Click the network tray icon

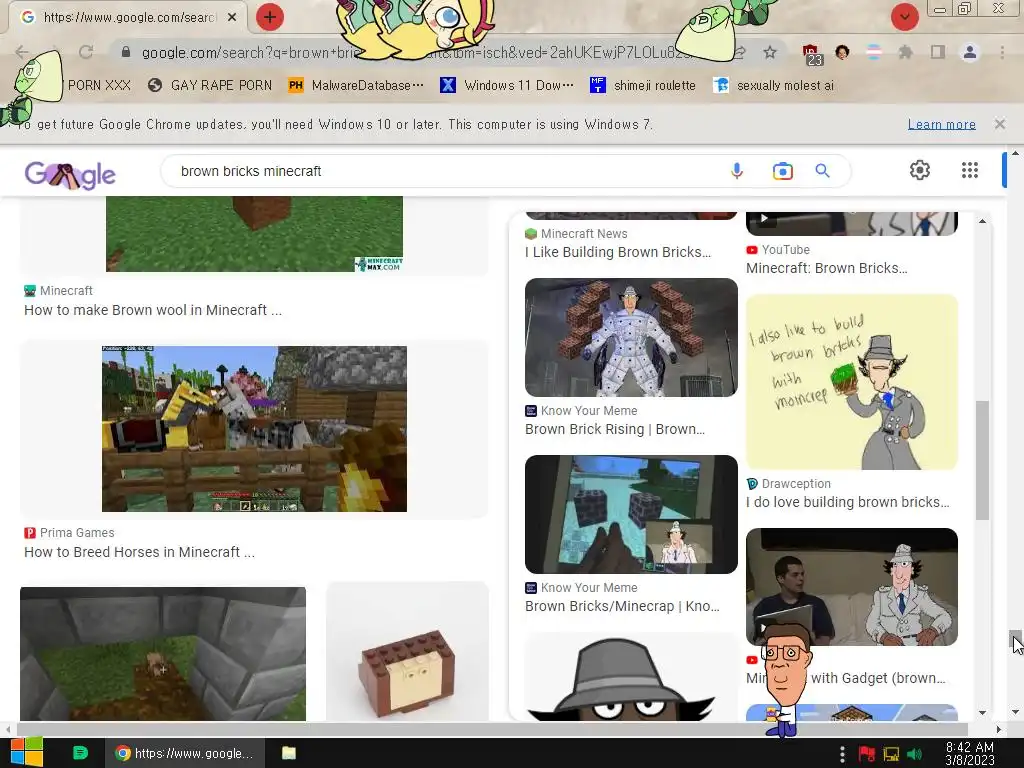point(891,754)
